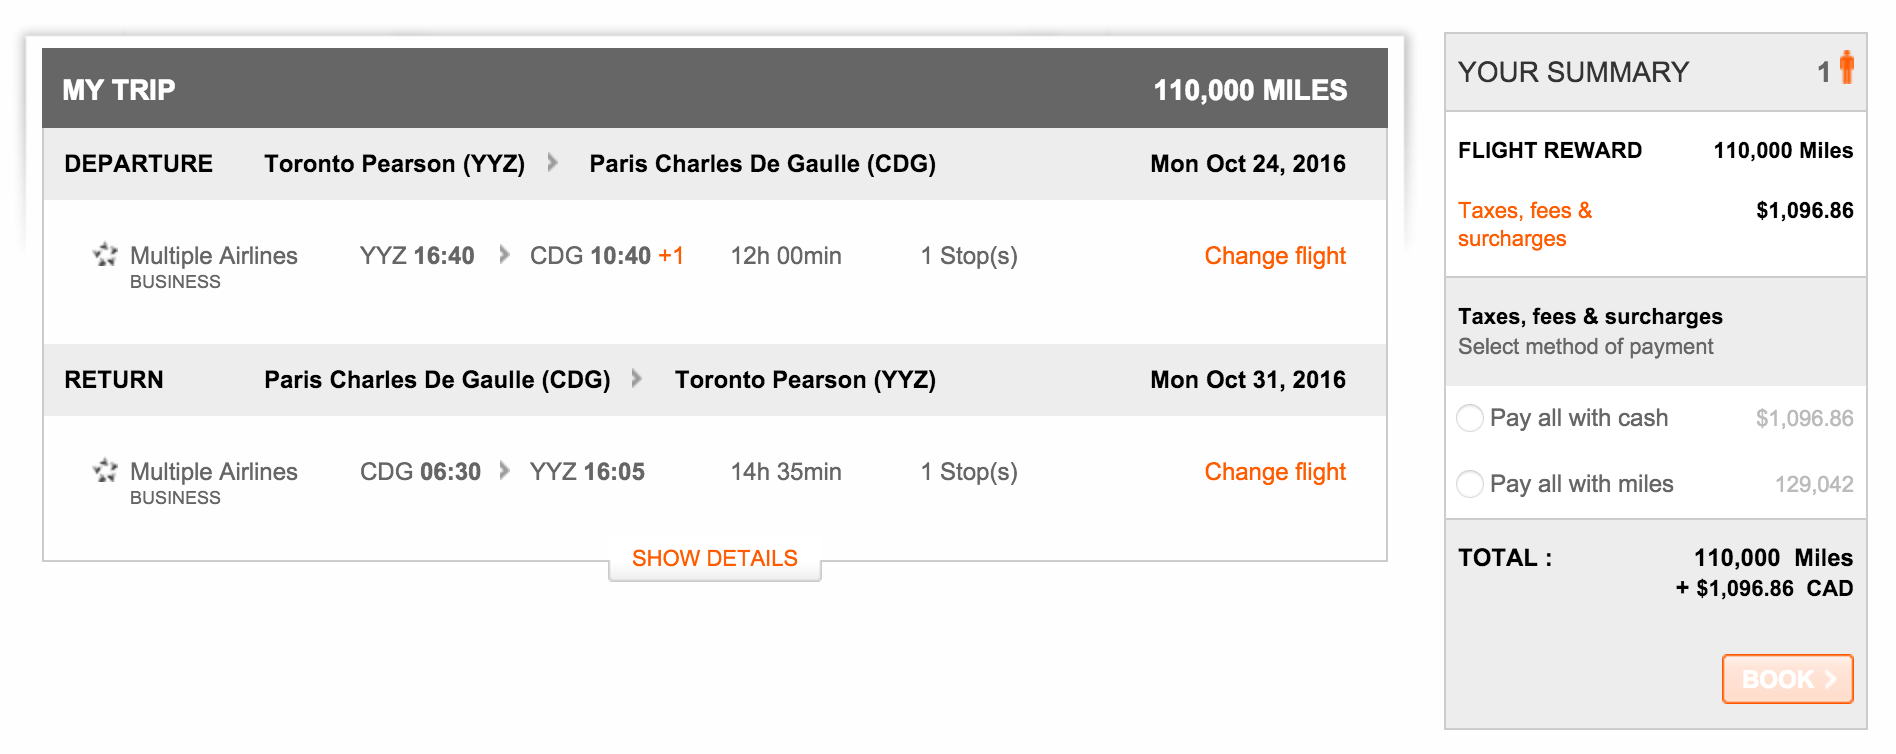Click the MY TRIP header bar
Viewport: 1896px width, 754px height.
point(715,89)
